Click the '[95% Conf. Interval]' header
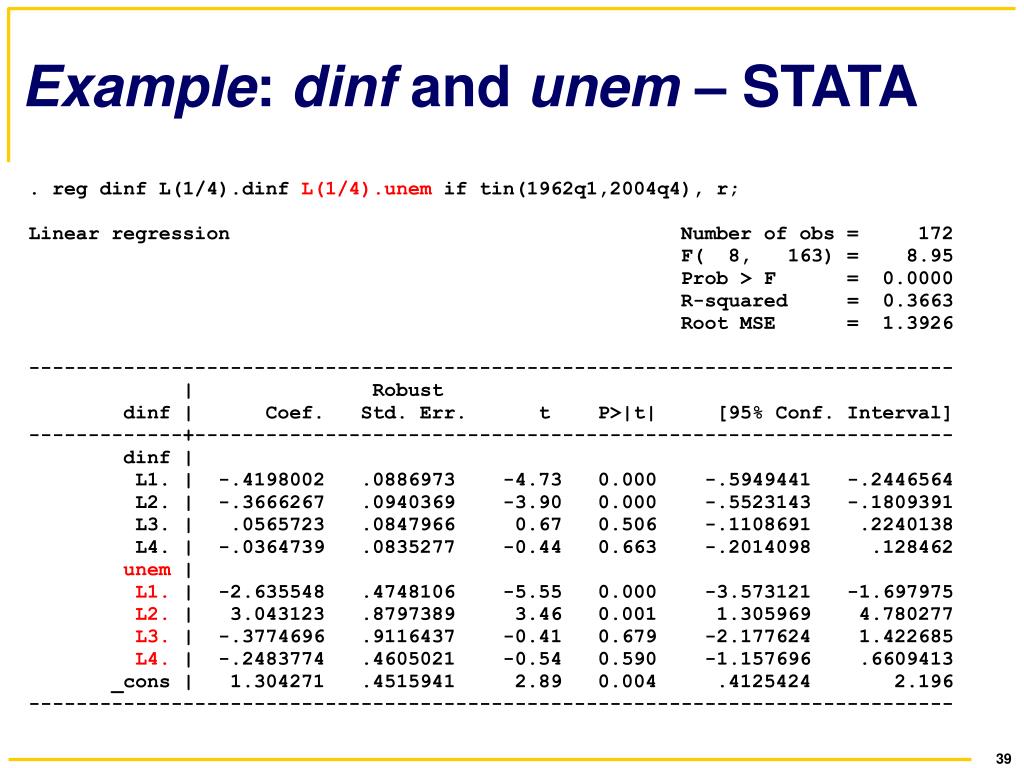Viewport: 1024px width, 768px height. [835, 413]
